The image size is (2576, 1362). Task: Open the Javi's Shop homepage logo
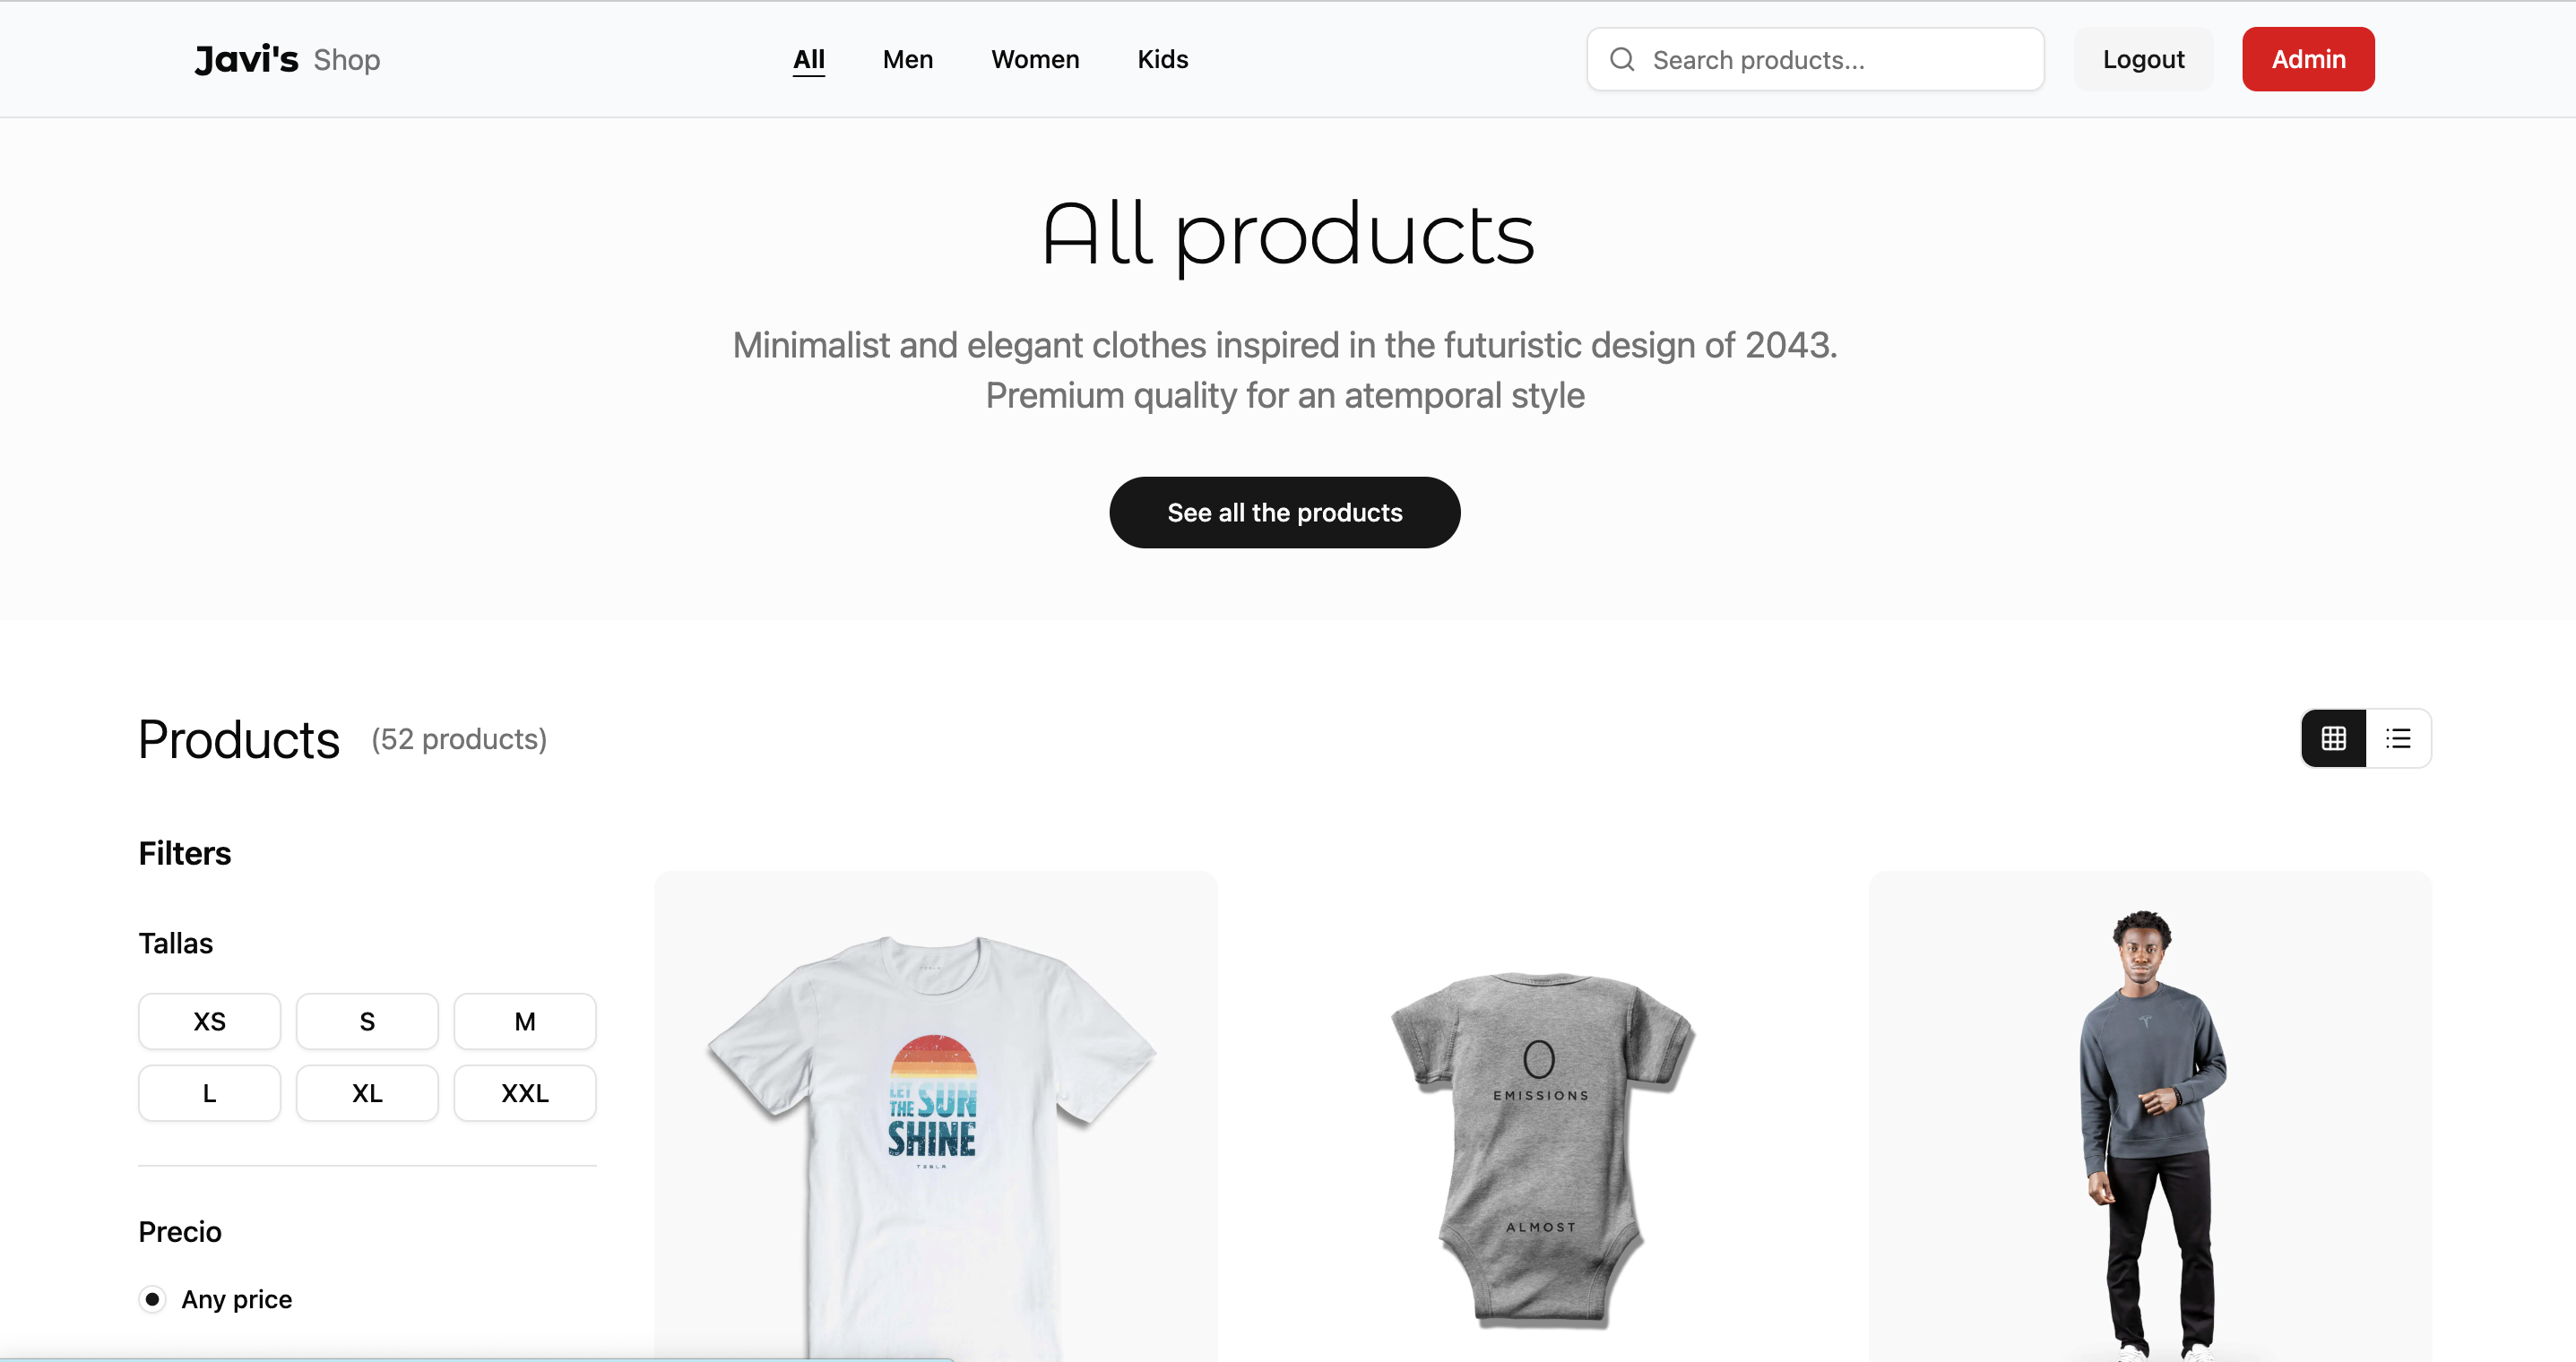[288, 59]
